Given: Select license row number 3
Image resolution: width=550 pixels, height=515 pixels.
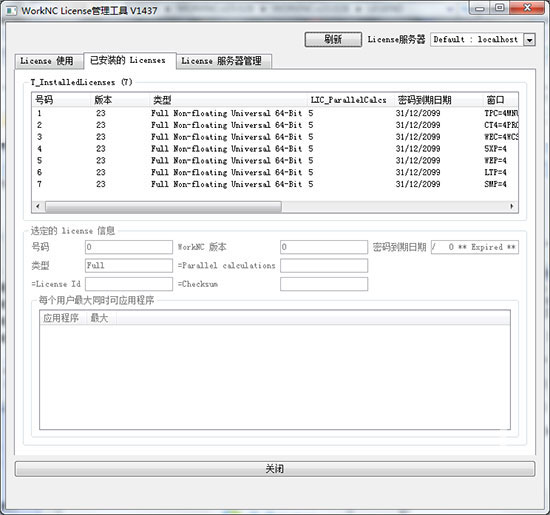Looking at the screenshot, I should tap(275, 137).
